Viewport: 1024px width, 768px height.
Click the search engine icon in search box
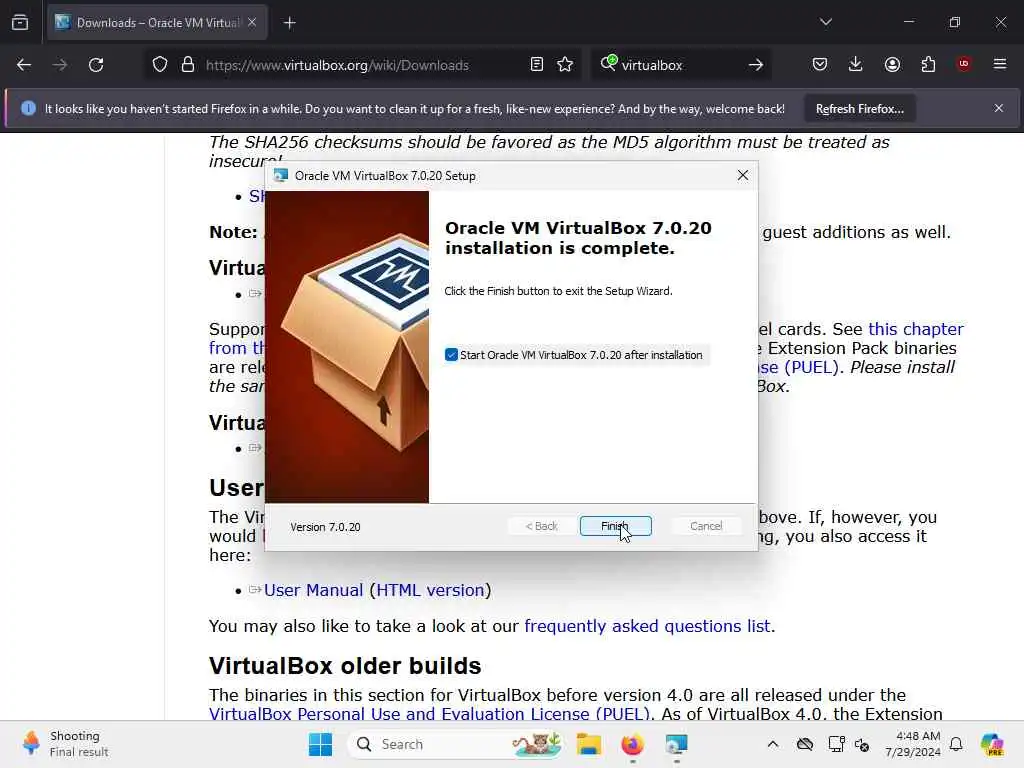pos(609,63)
